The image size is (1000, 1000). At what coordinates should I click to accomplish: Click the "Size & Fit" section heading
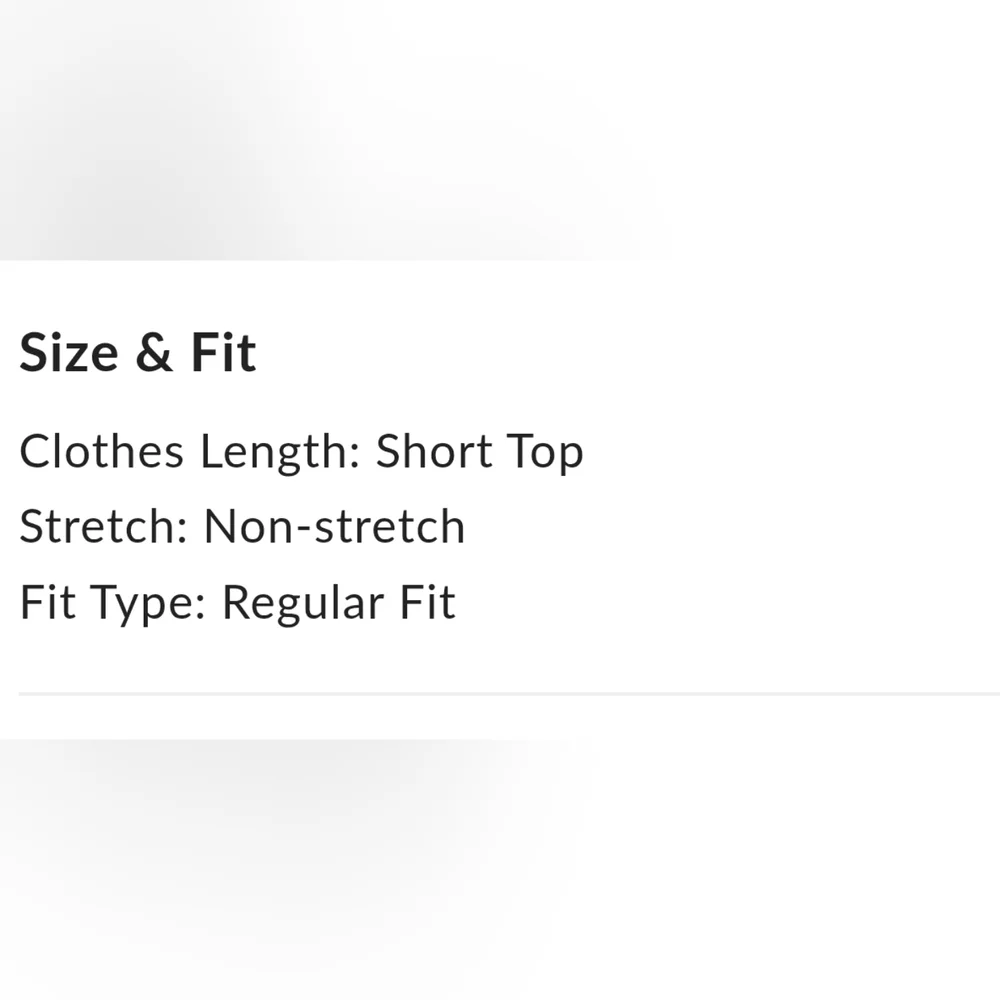click(138, 353)
